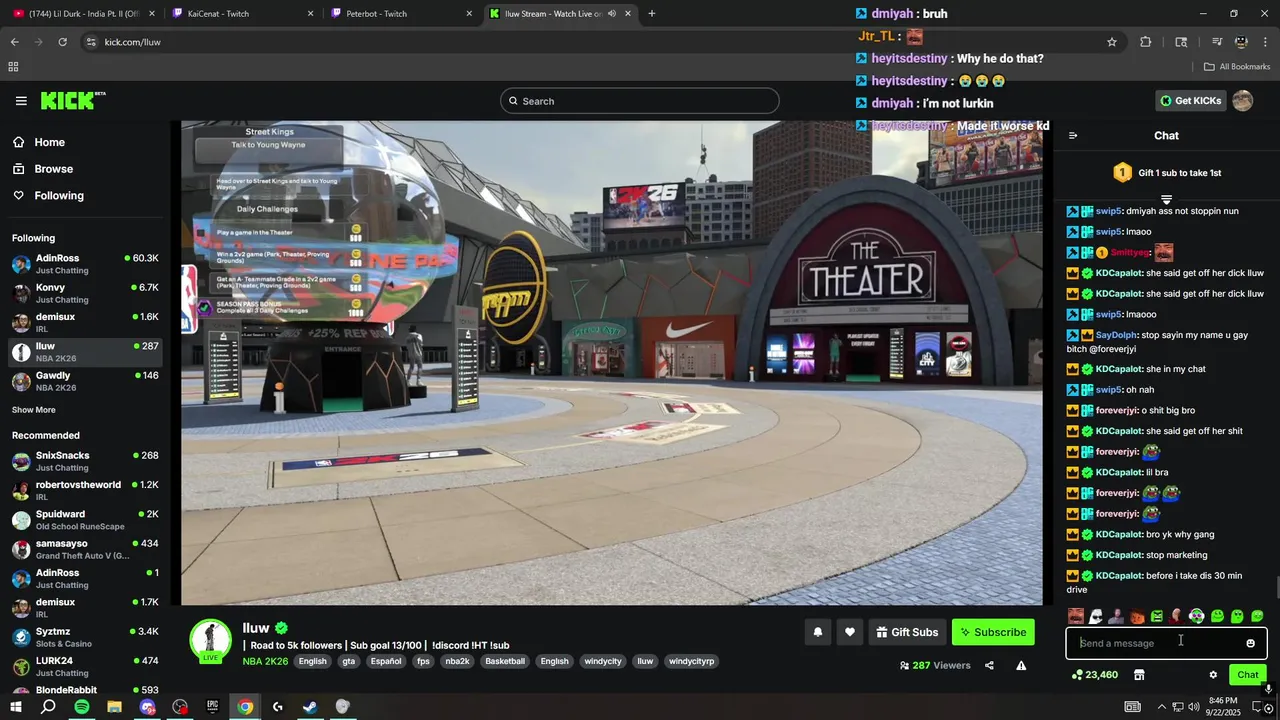
Task: Type in the Send a message field
Action: point(1156,643)
